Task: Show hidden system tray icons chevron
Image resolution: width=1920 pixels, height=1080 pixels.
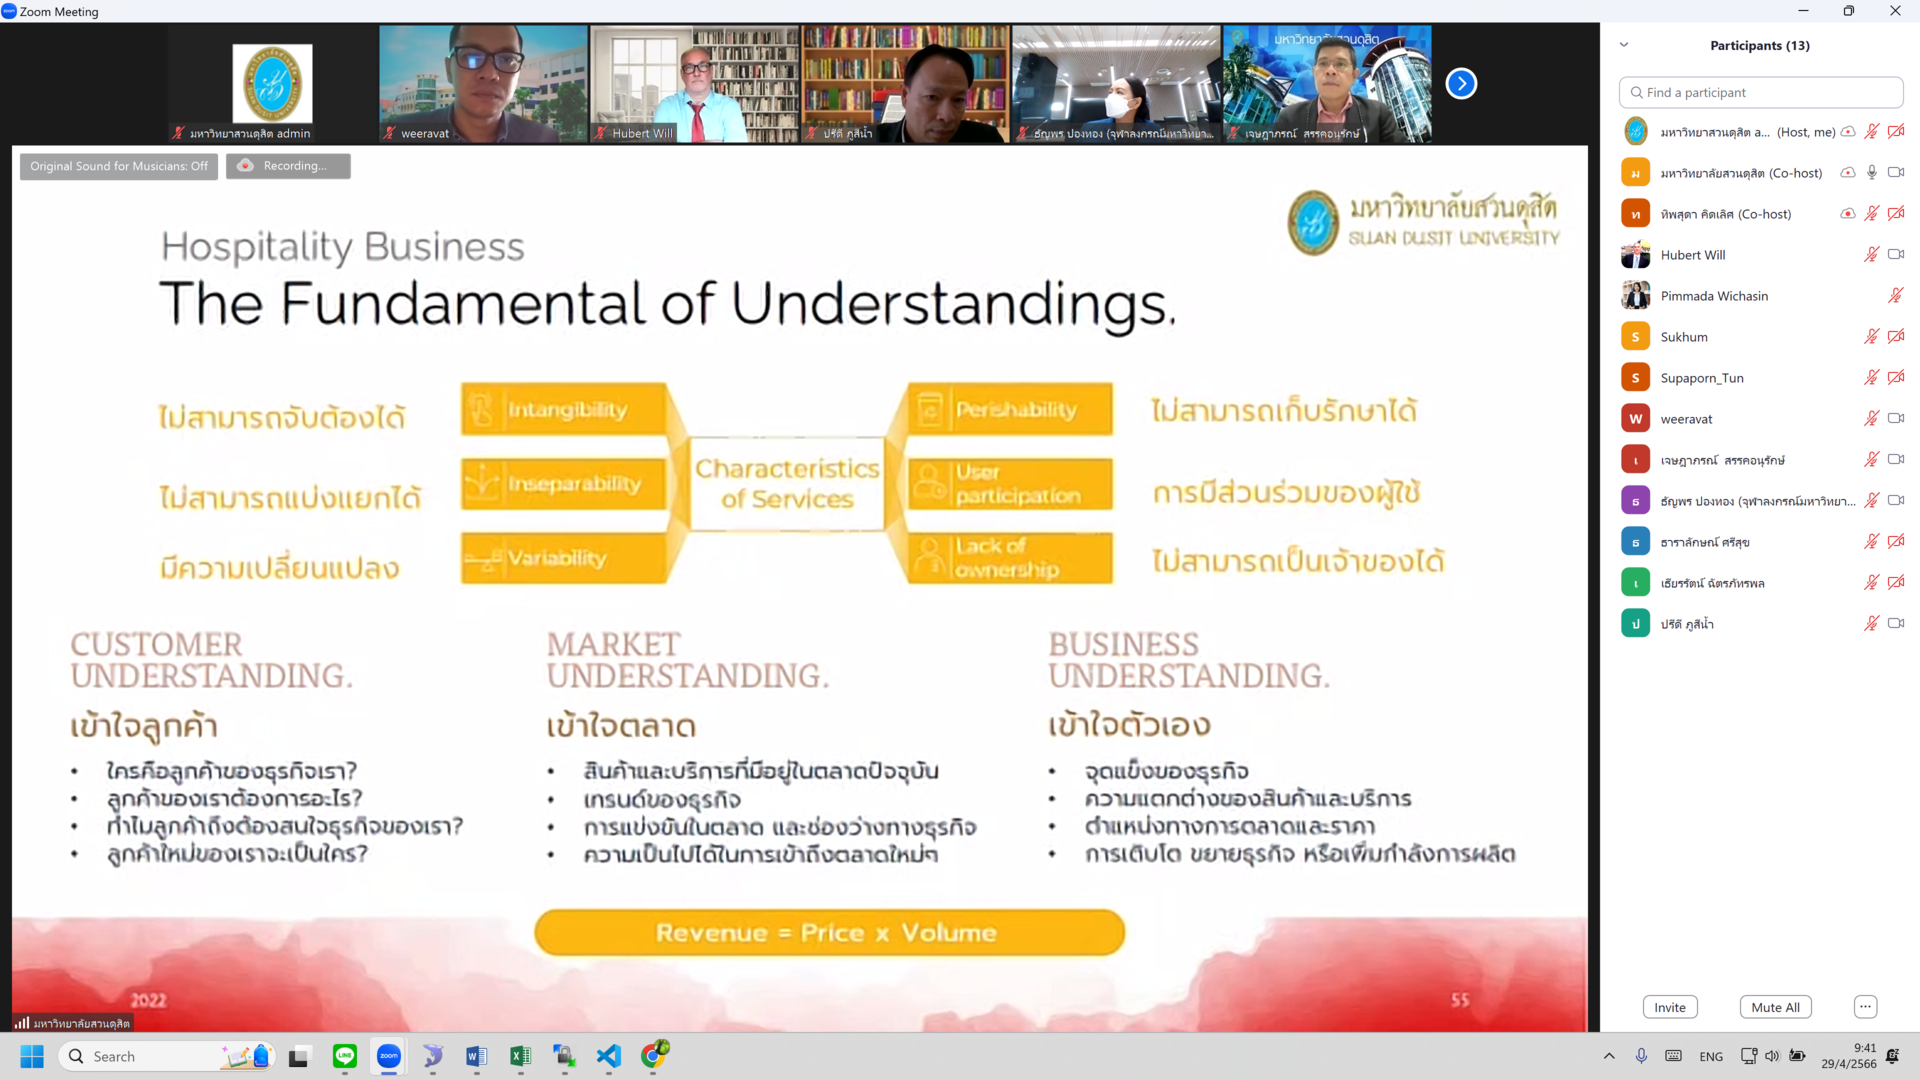Action: pyautogui.click(x=1609, y=1056)
